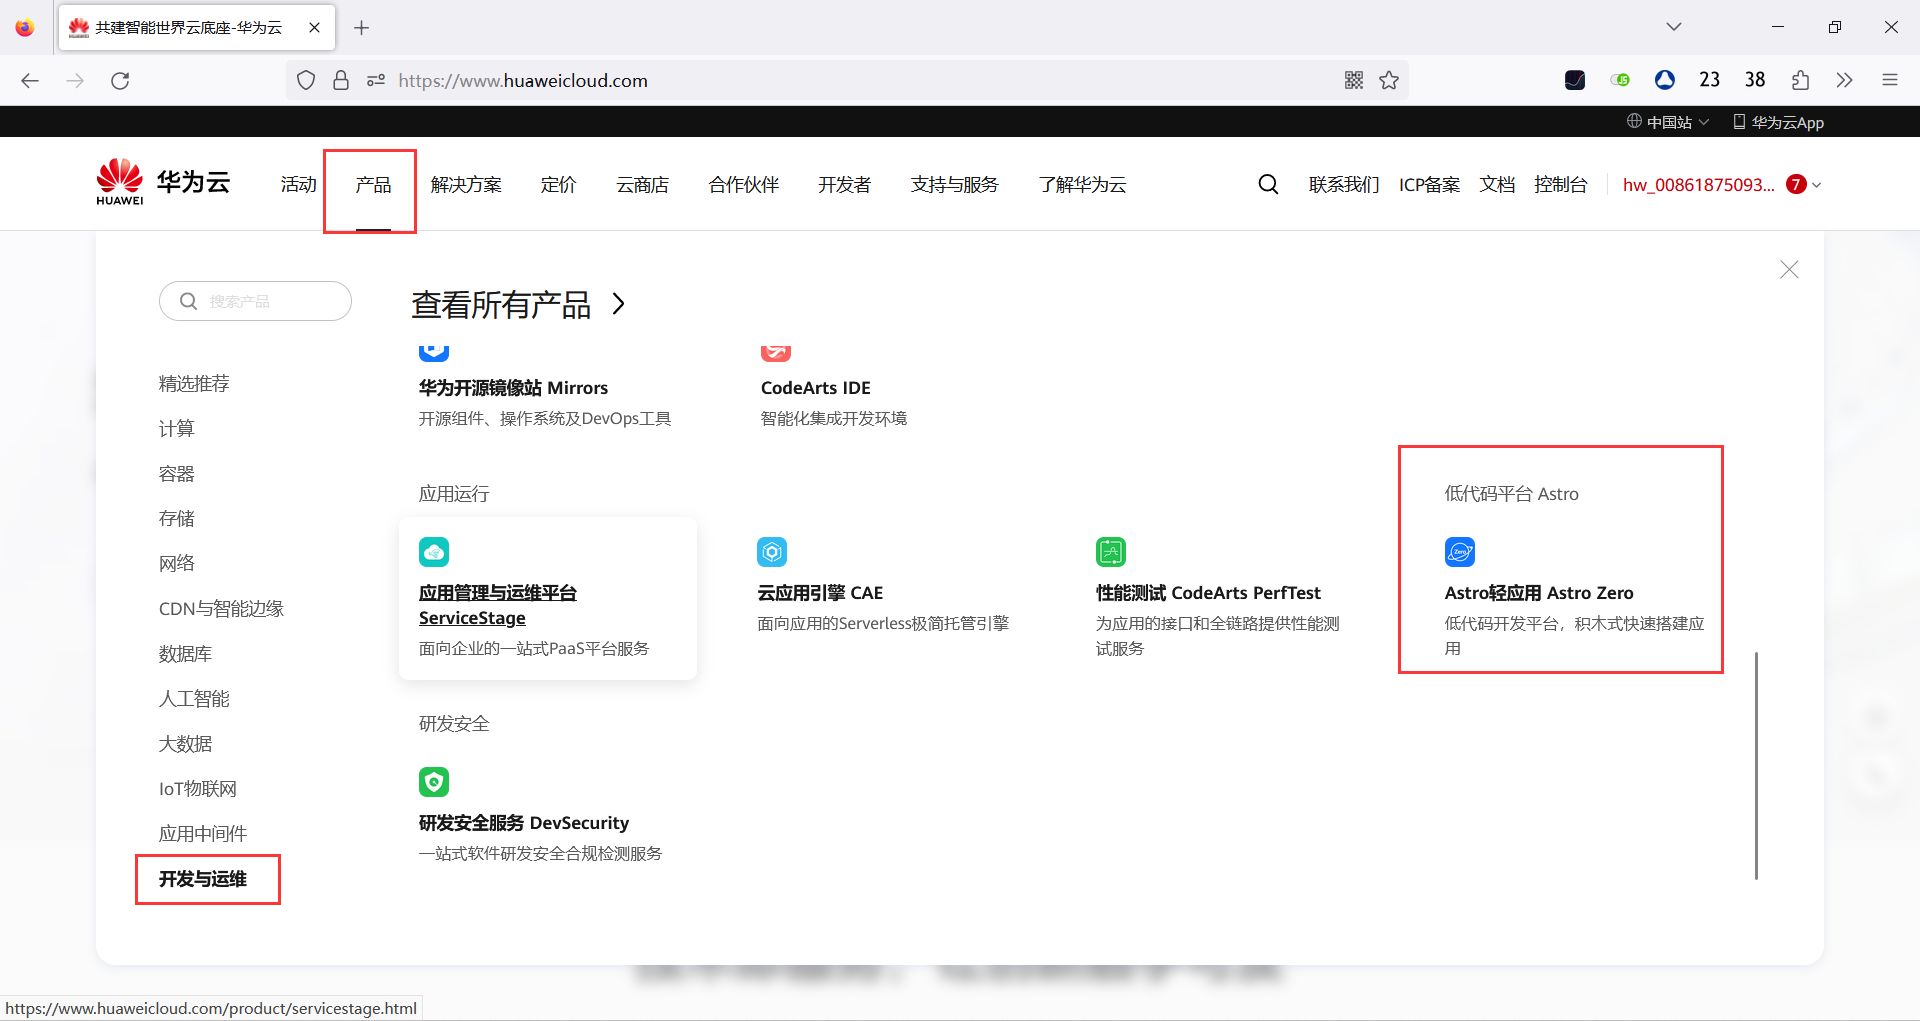Click inside the 搜索产品 search field
This screenshot has height=1021, width=1920.
click(255, 301)
